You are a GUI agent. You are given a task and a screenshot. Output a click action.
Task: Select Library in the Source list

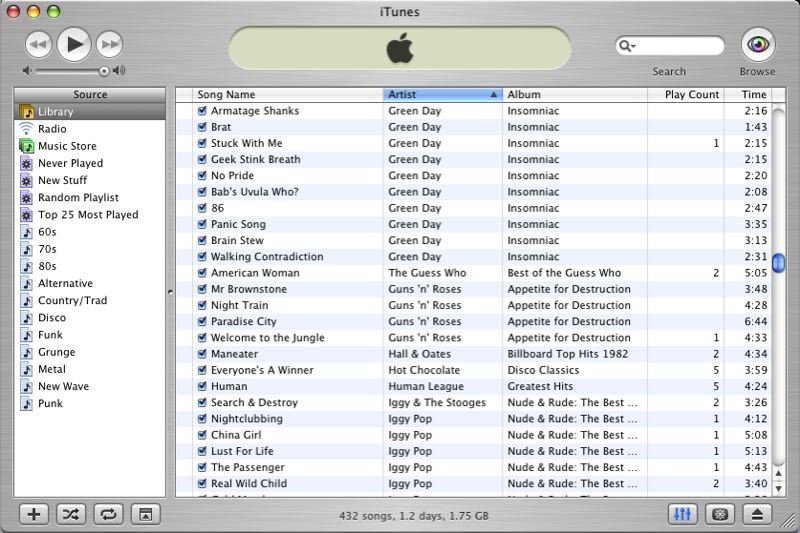tap(90, 112)
